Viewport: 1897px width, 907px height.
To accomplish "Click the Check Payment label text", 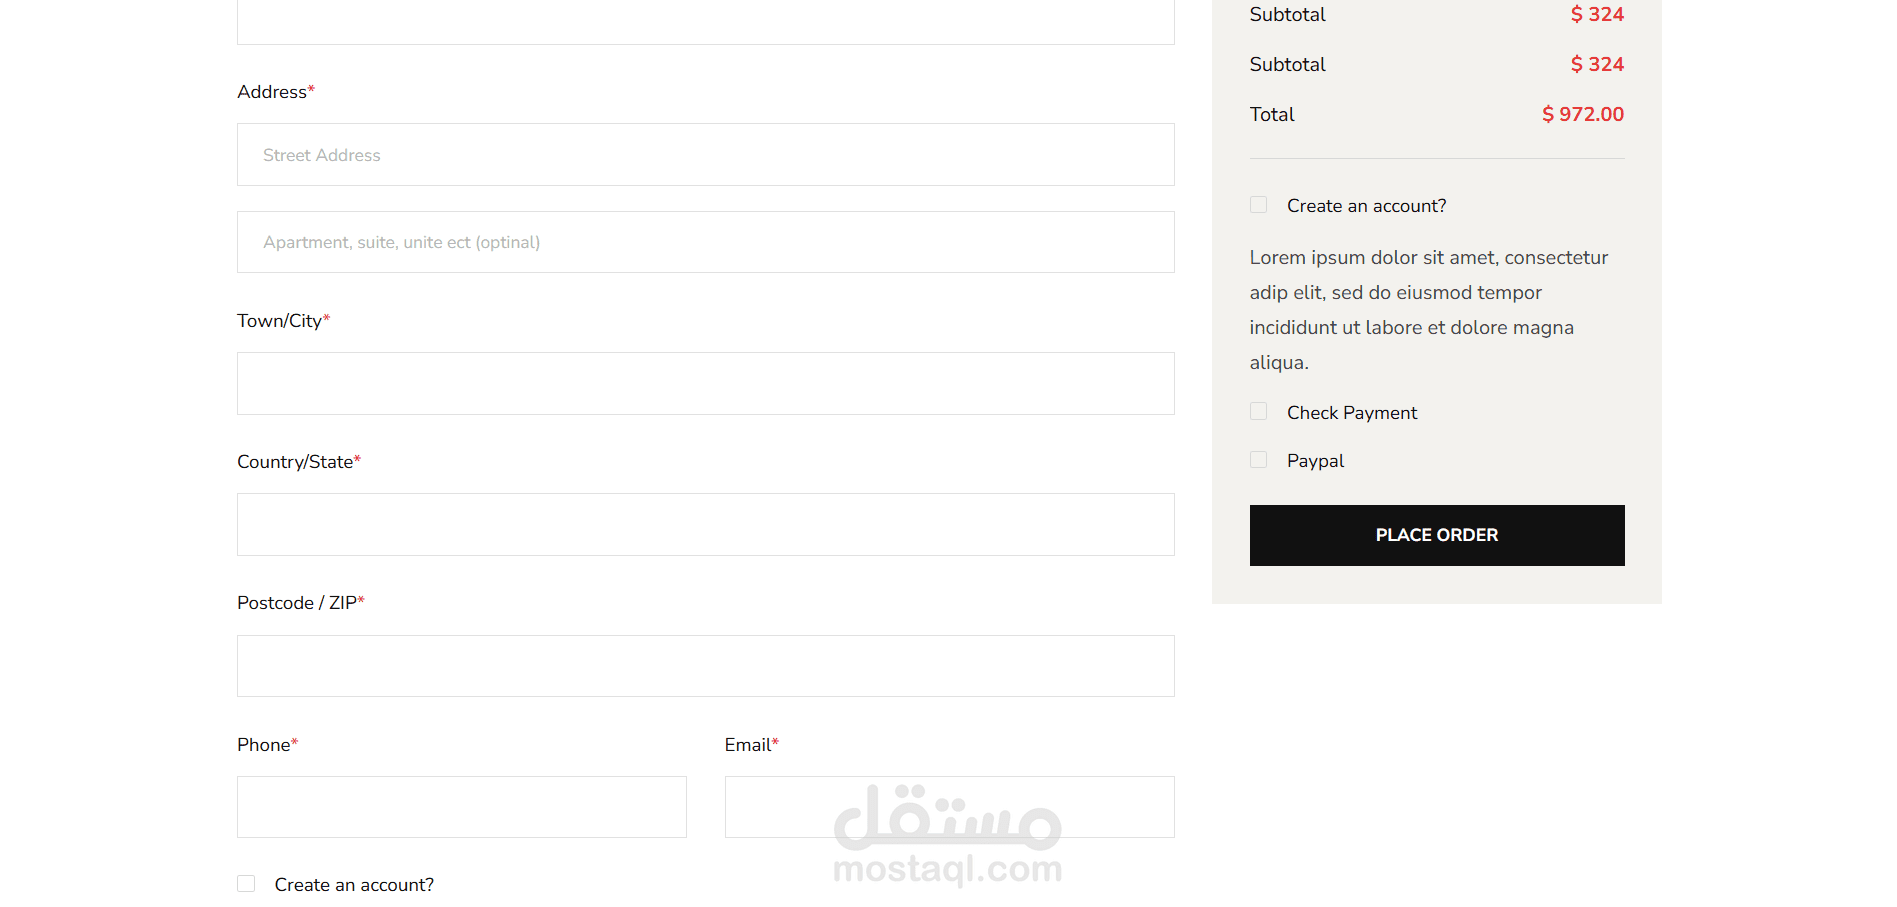I will coord(1352,413).
